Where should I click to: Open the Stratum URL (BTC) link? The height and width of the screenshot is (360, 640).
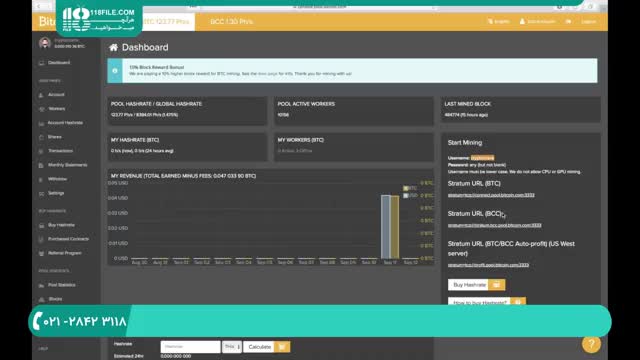click(491, 195)
